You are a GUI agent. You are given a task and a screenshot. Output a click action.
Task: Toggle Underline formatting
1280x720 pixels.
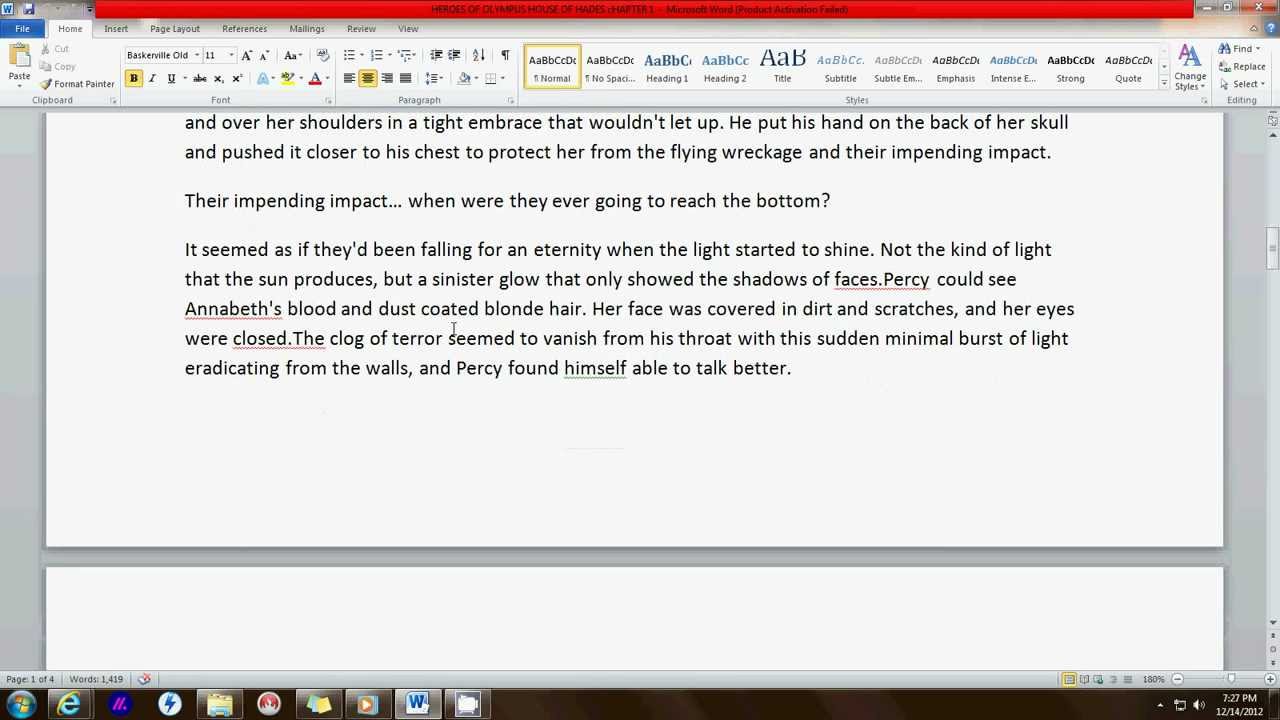tap(171, 78)
